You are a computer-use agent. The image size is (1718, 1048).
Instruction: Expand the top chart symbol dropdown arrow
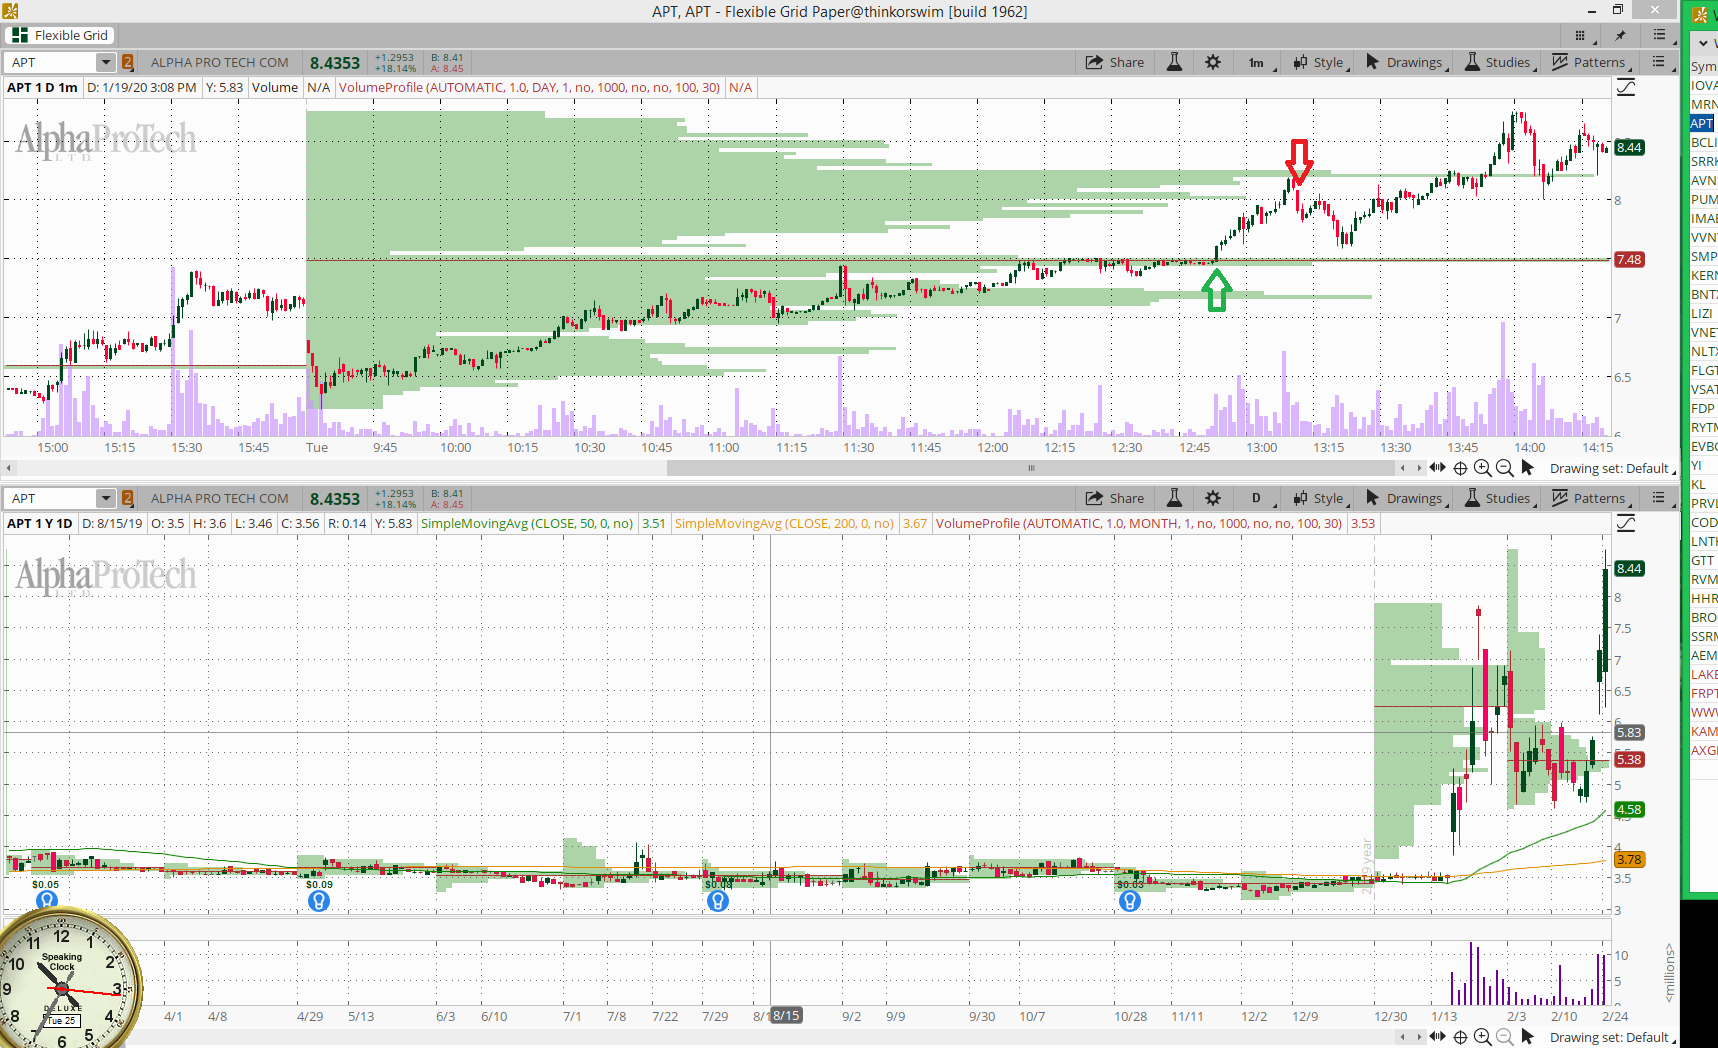pyautogui.click(x=106, y=62)
